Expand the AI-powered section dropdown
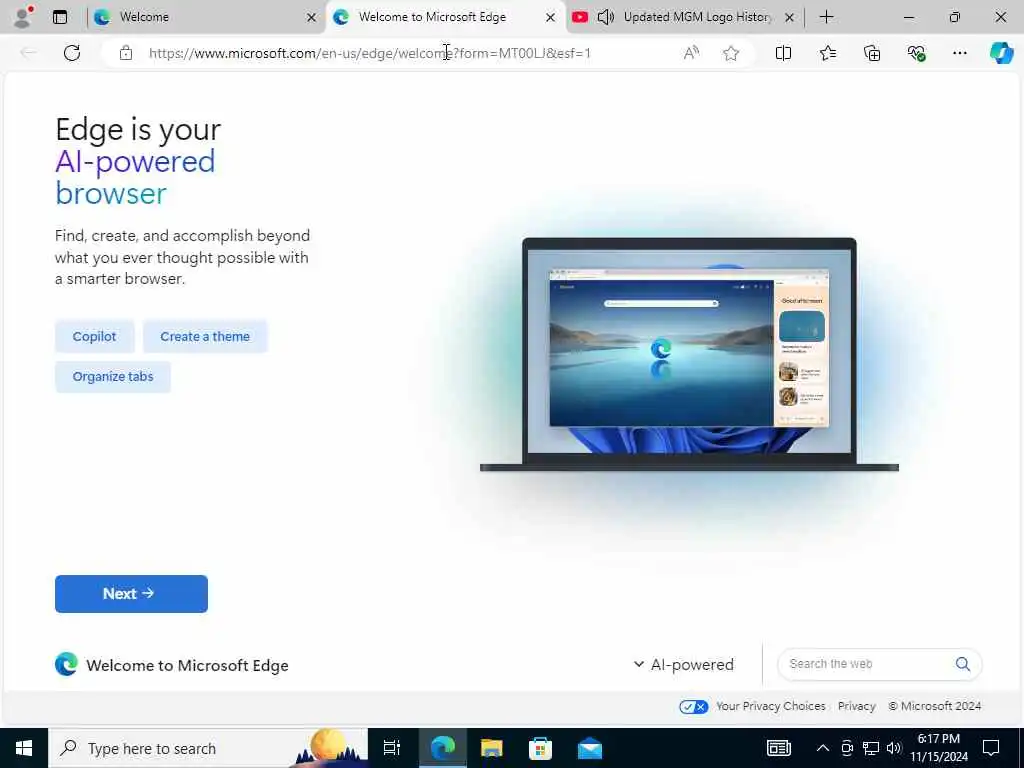 684,665
